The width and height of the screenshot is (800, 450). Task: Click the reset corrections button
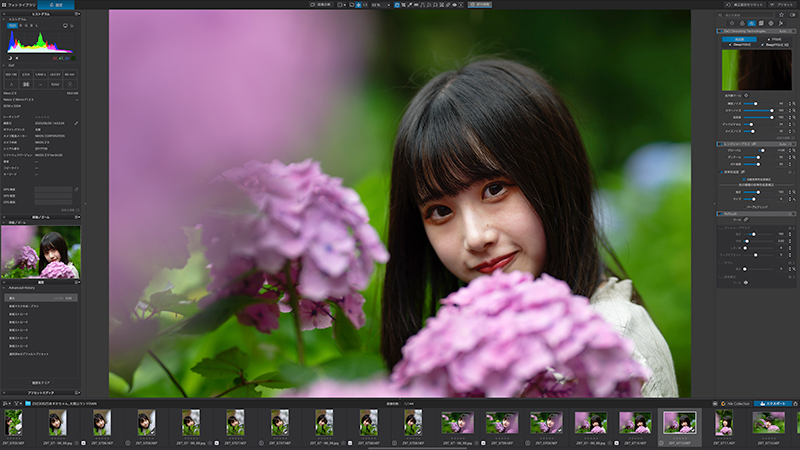[745, 5]
